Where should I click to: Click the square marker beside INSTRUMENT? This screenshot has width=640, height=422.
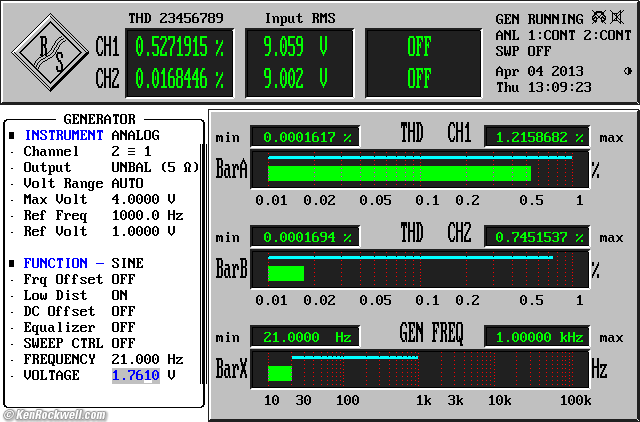pos(11,135)
